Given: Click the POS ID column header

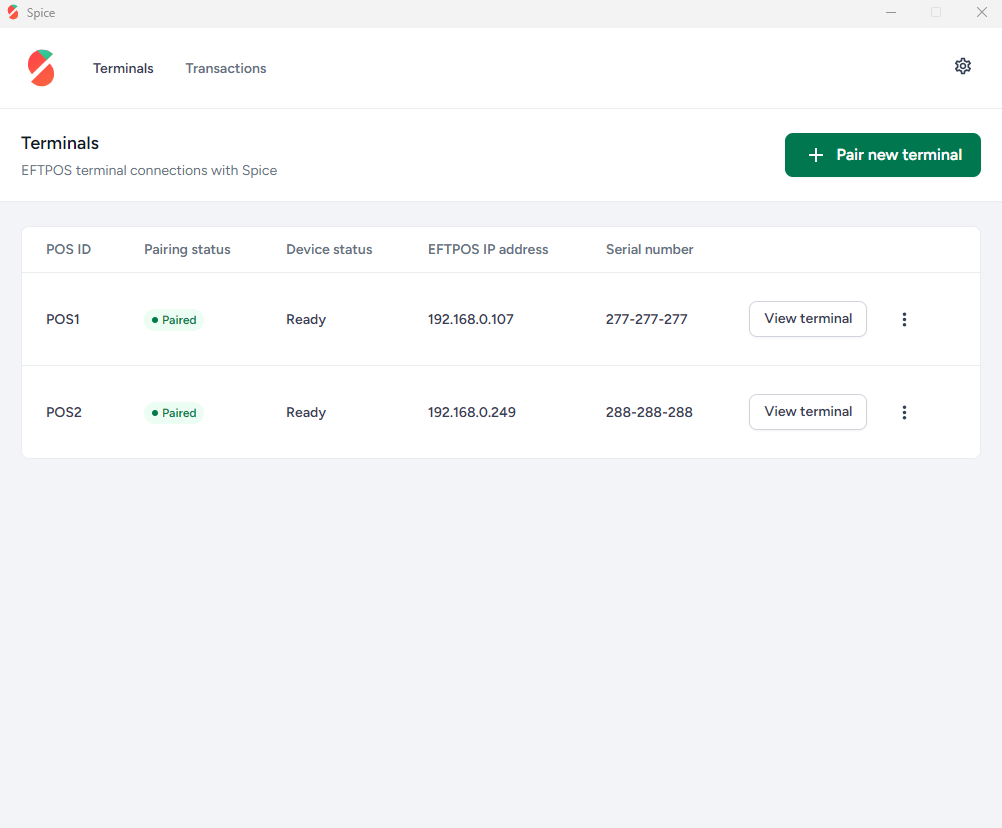Looking at the screenshot, I should (x=68, y=249).
